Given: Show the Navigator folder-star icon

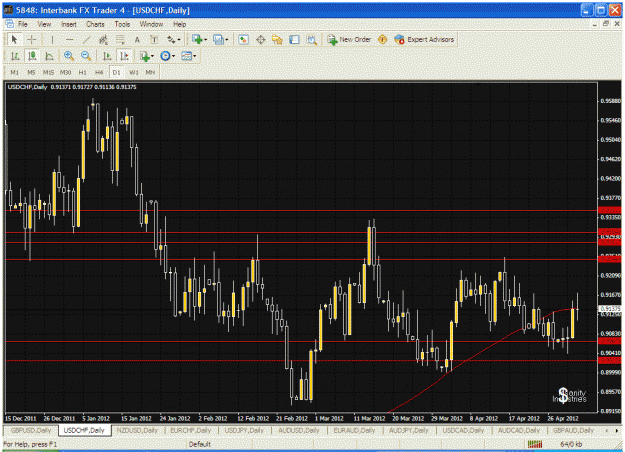Looking at the screenshot, I should [x=277, y=39].
